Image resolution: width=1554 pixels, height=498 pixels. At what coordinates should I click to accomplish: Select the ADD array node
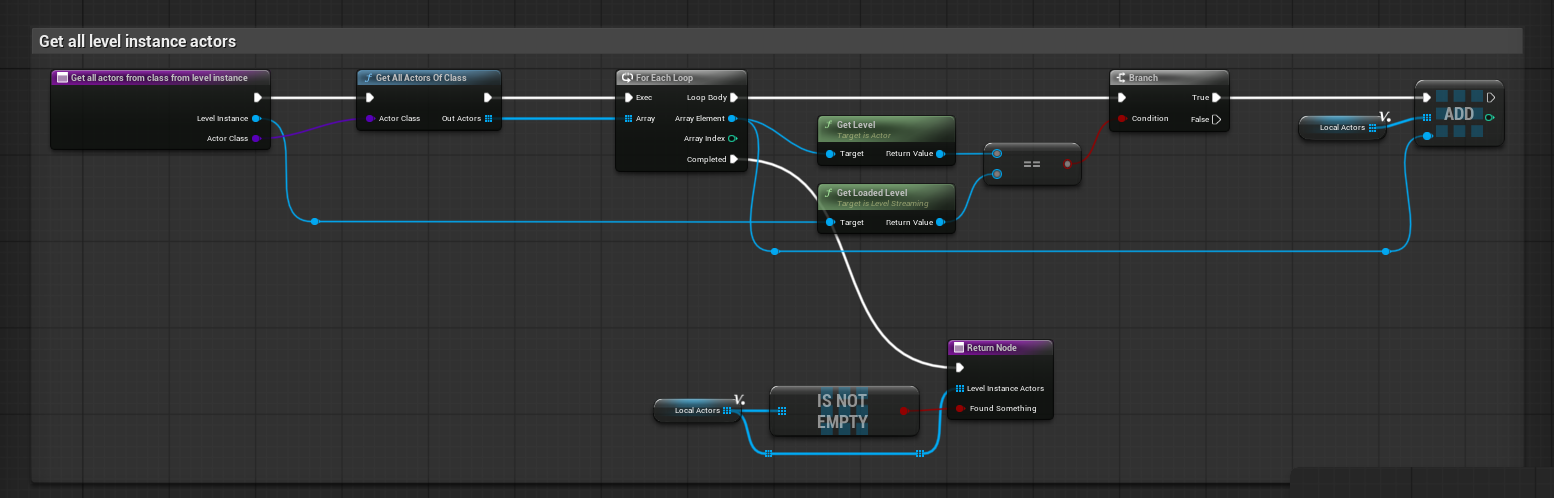[1459, 113]
